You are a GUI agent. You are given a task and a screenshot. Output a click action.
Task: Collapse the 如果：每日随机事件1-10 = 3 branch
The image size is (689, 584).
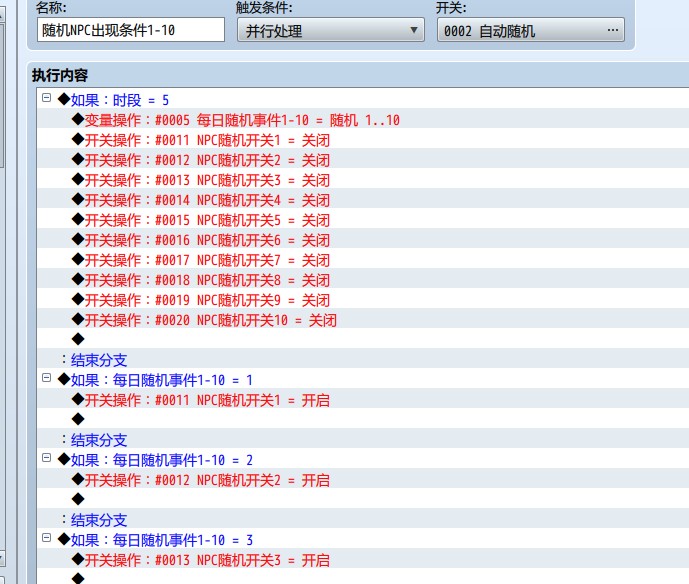46,537
